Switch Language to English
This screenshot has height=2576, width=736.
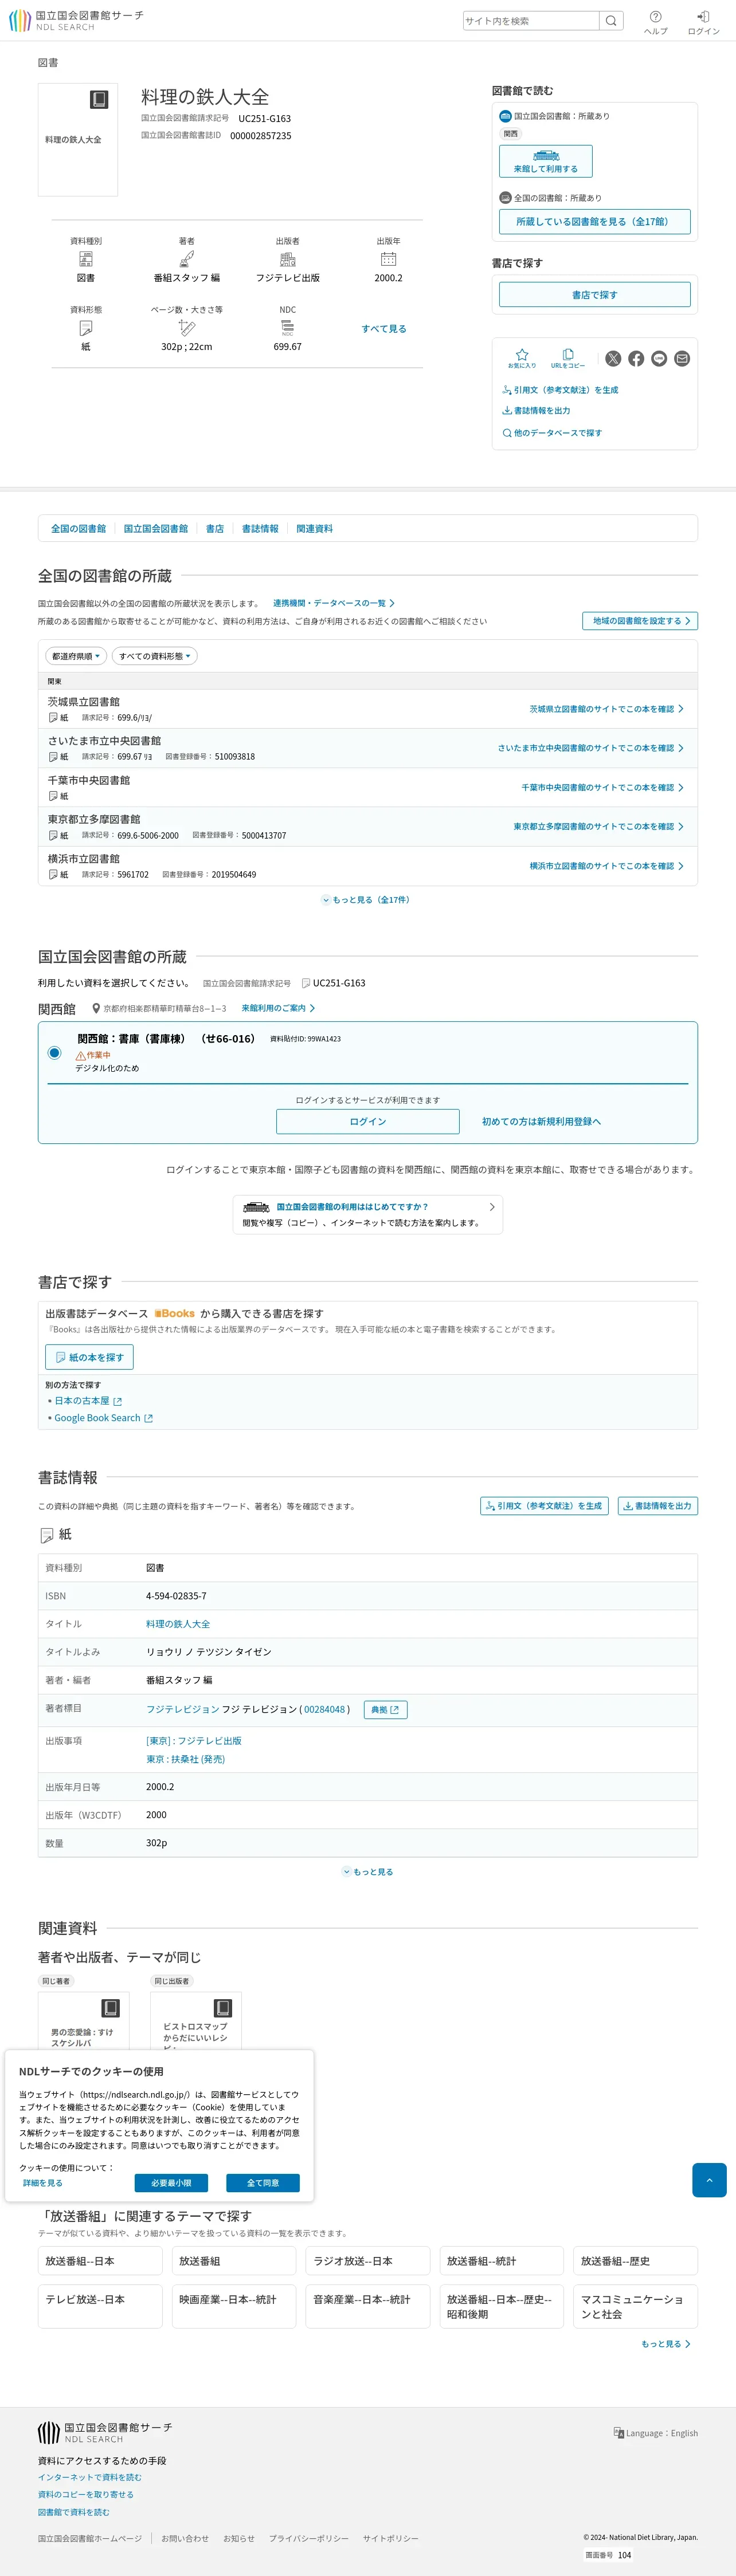coord(656,2433)
